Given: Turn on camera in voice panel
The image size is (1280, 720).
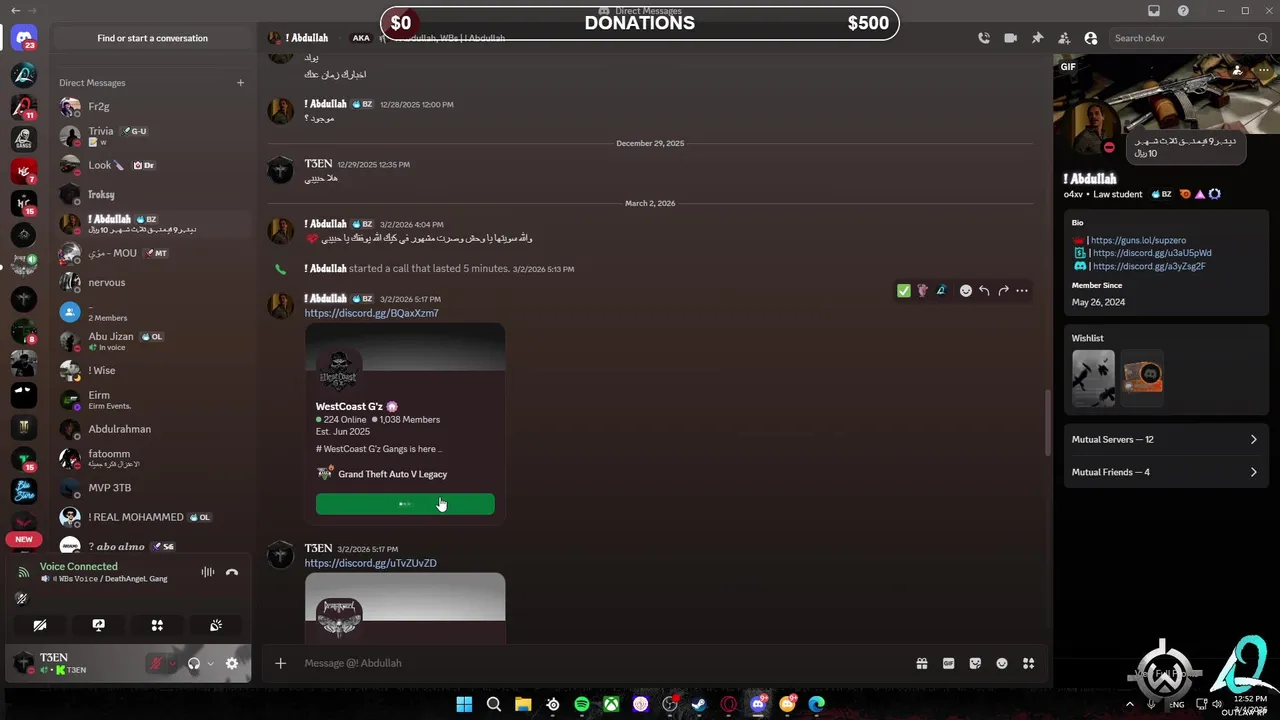Looking at the screenshot, I should [40, 626].
